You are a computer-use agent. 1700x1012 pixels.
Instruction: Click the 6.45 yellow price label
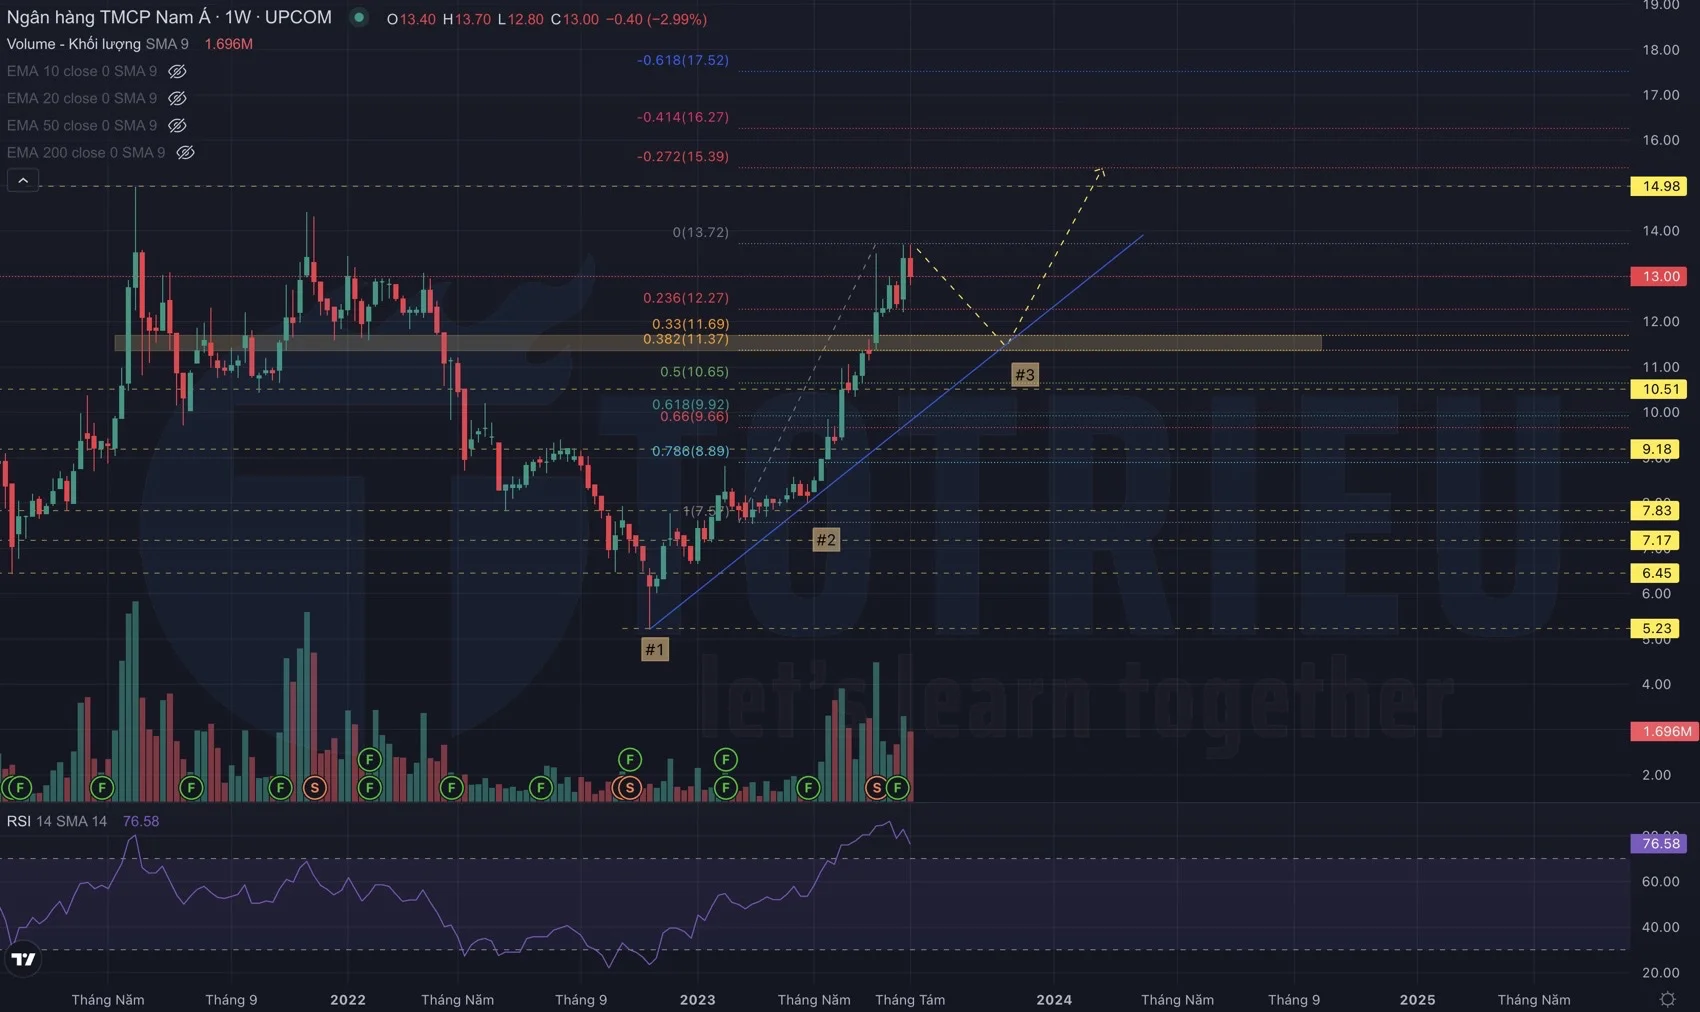click(x=1657, y=573)
